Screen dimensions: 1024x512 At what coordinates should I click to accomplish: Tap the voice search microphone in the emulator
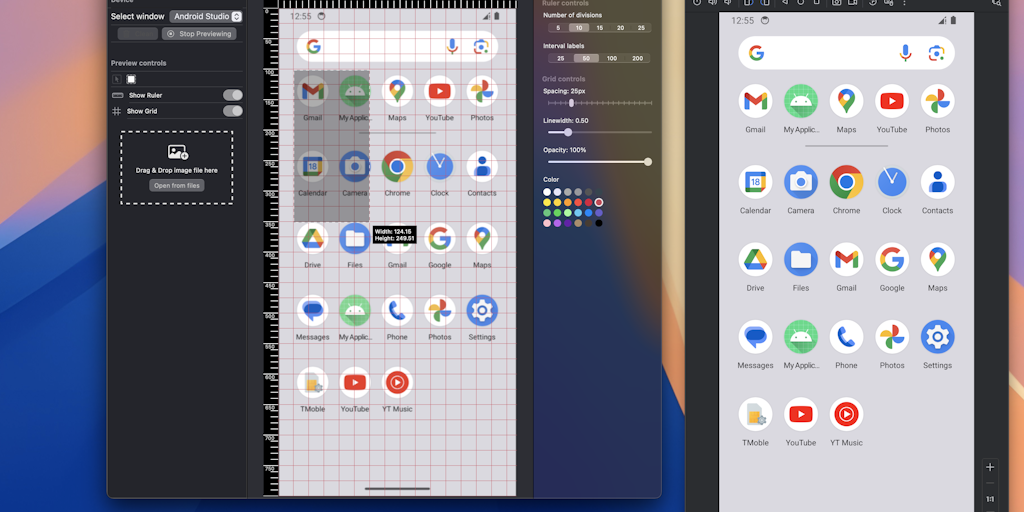click(x=905, y=53)
